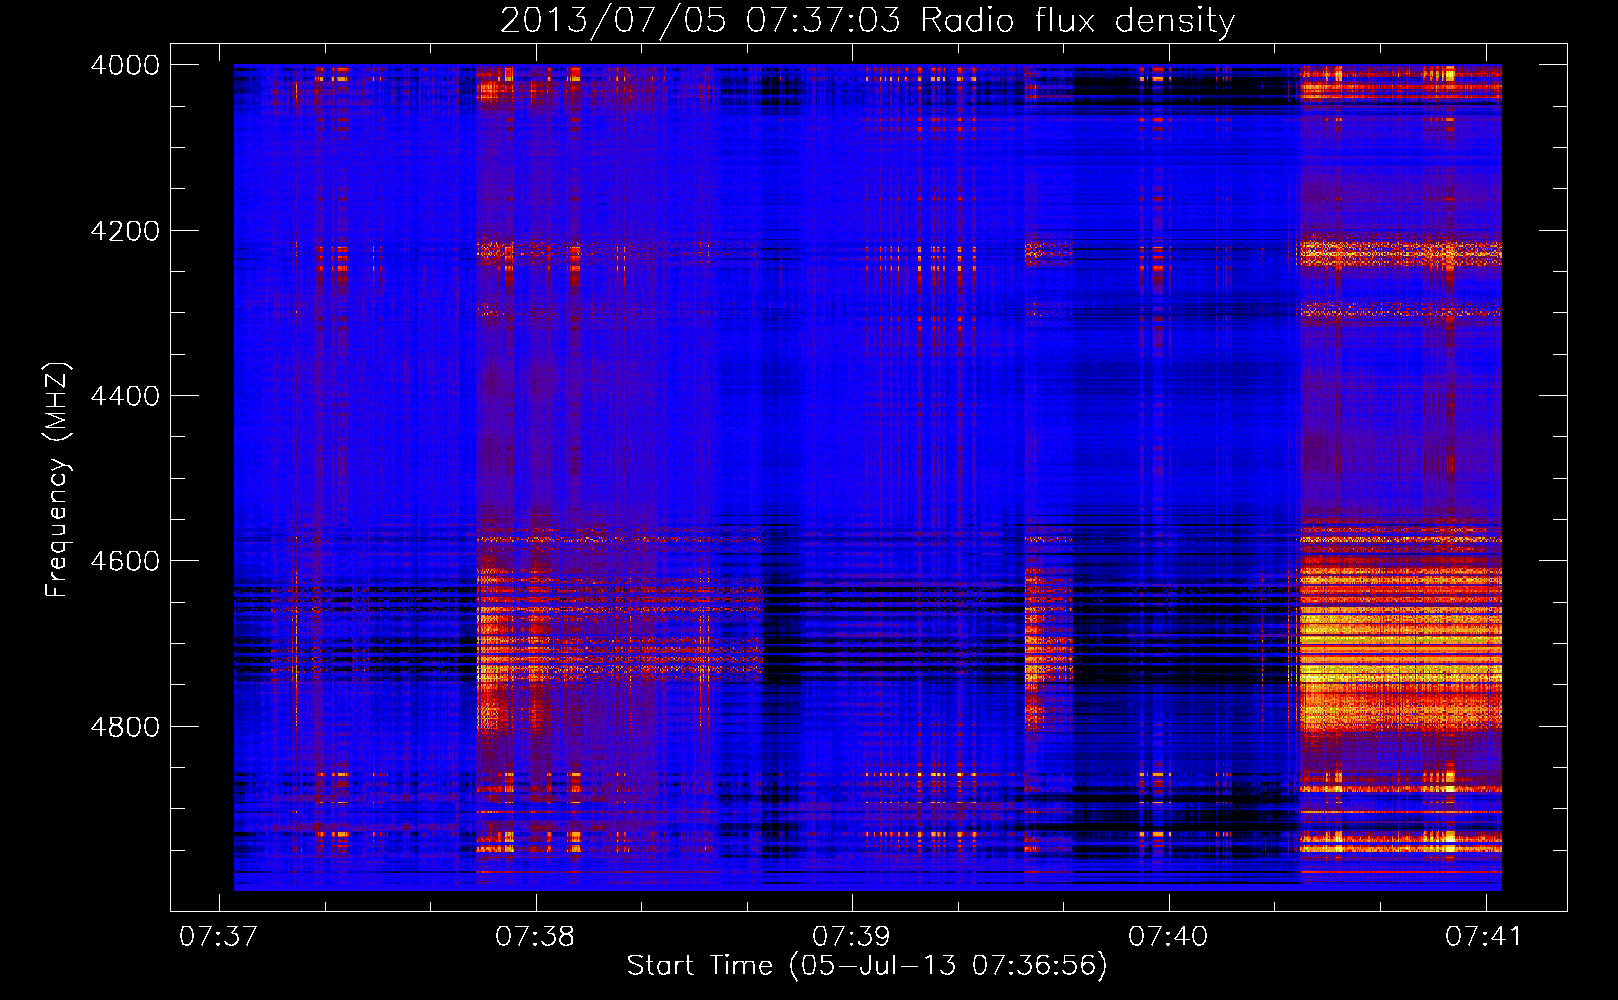Click the 07:38 time tick label
Screen dimensions: 1618x1000
coord(535,936)
